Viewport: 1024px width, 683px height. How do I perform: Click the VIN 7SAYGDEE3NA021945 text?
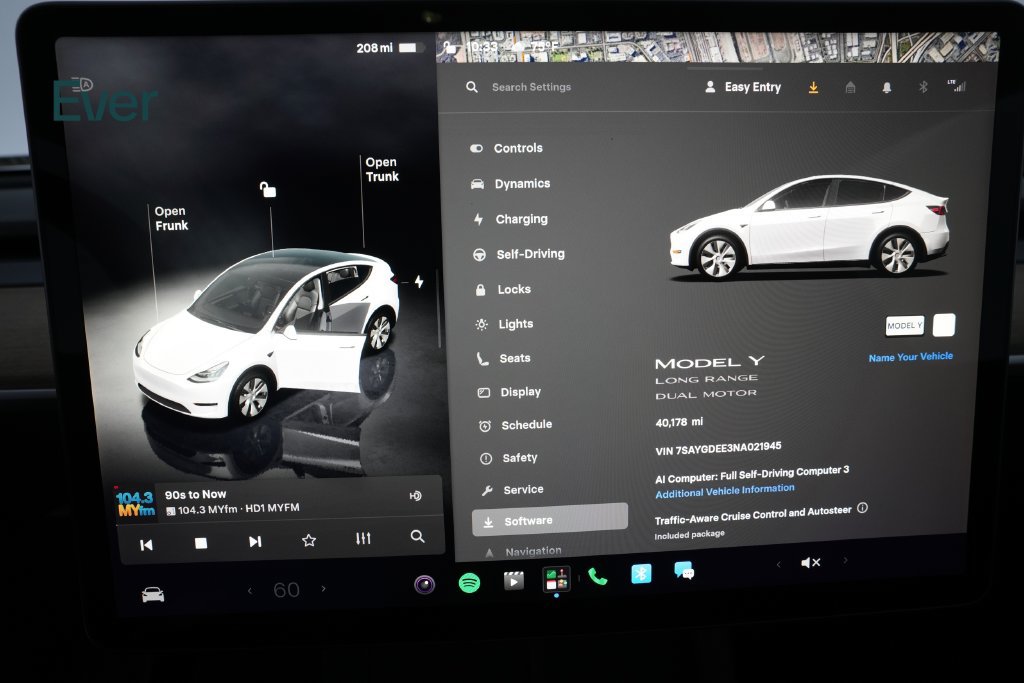point(718,449)
